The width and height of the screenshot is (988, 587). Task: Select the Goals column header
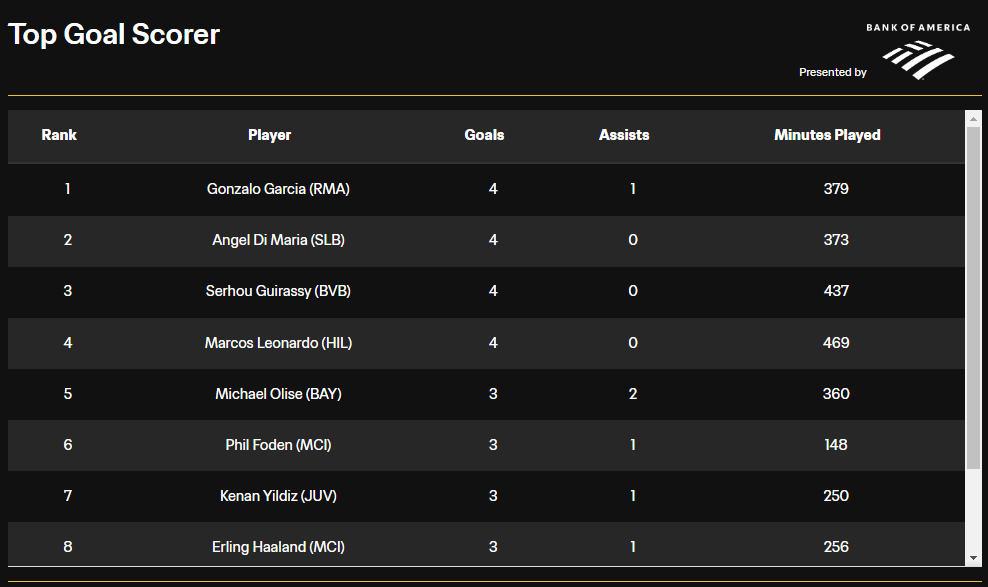(485, 135)
